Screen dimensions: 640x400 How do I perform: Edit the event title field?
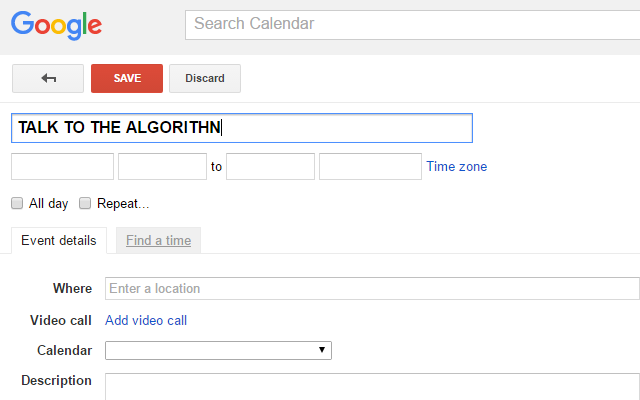coord(242,128)
